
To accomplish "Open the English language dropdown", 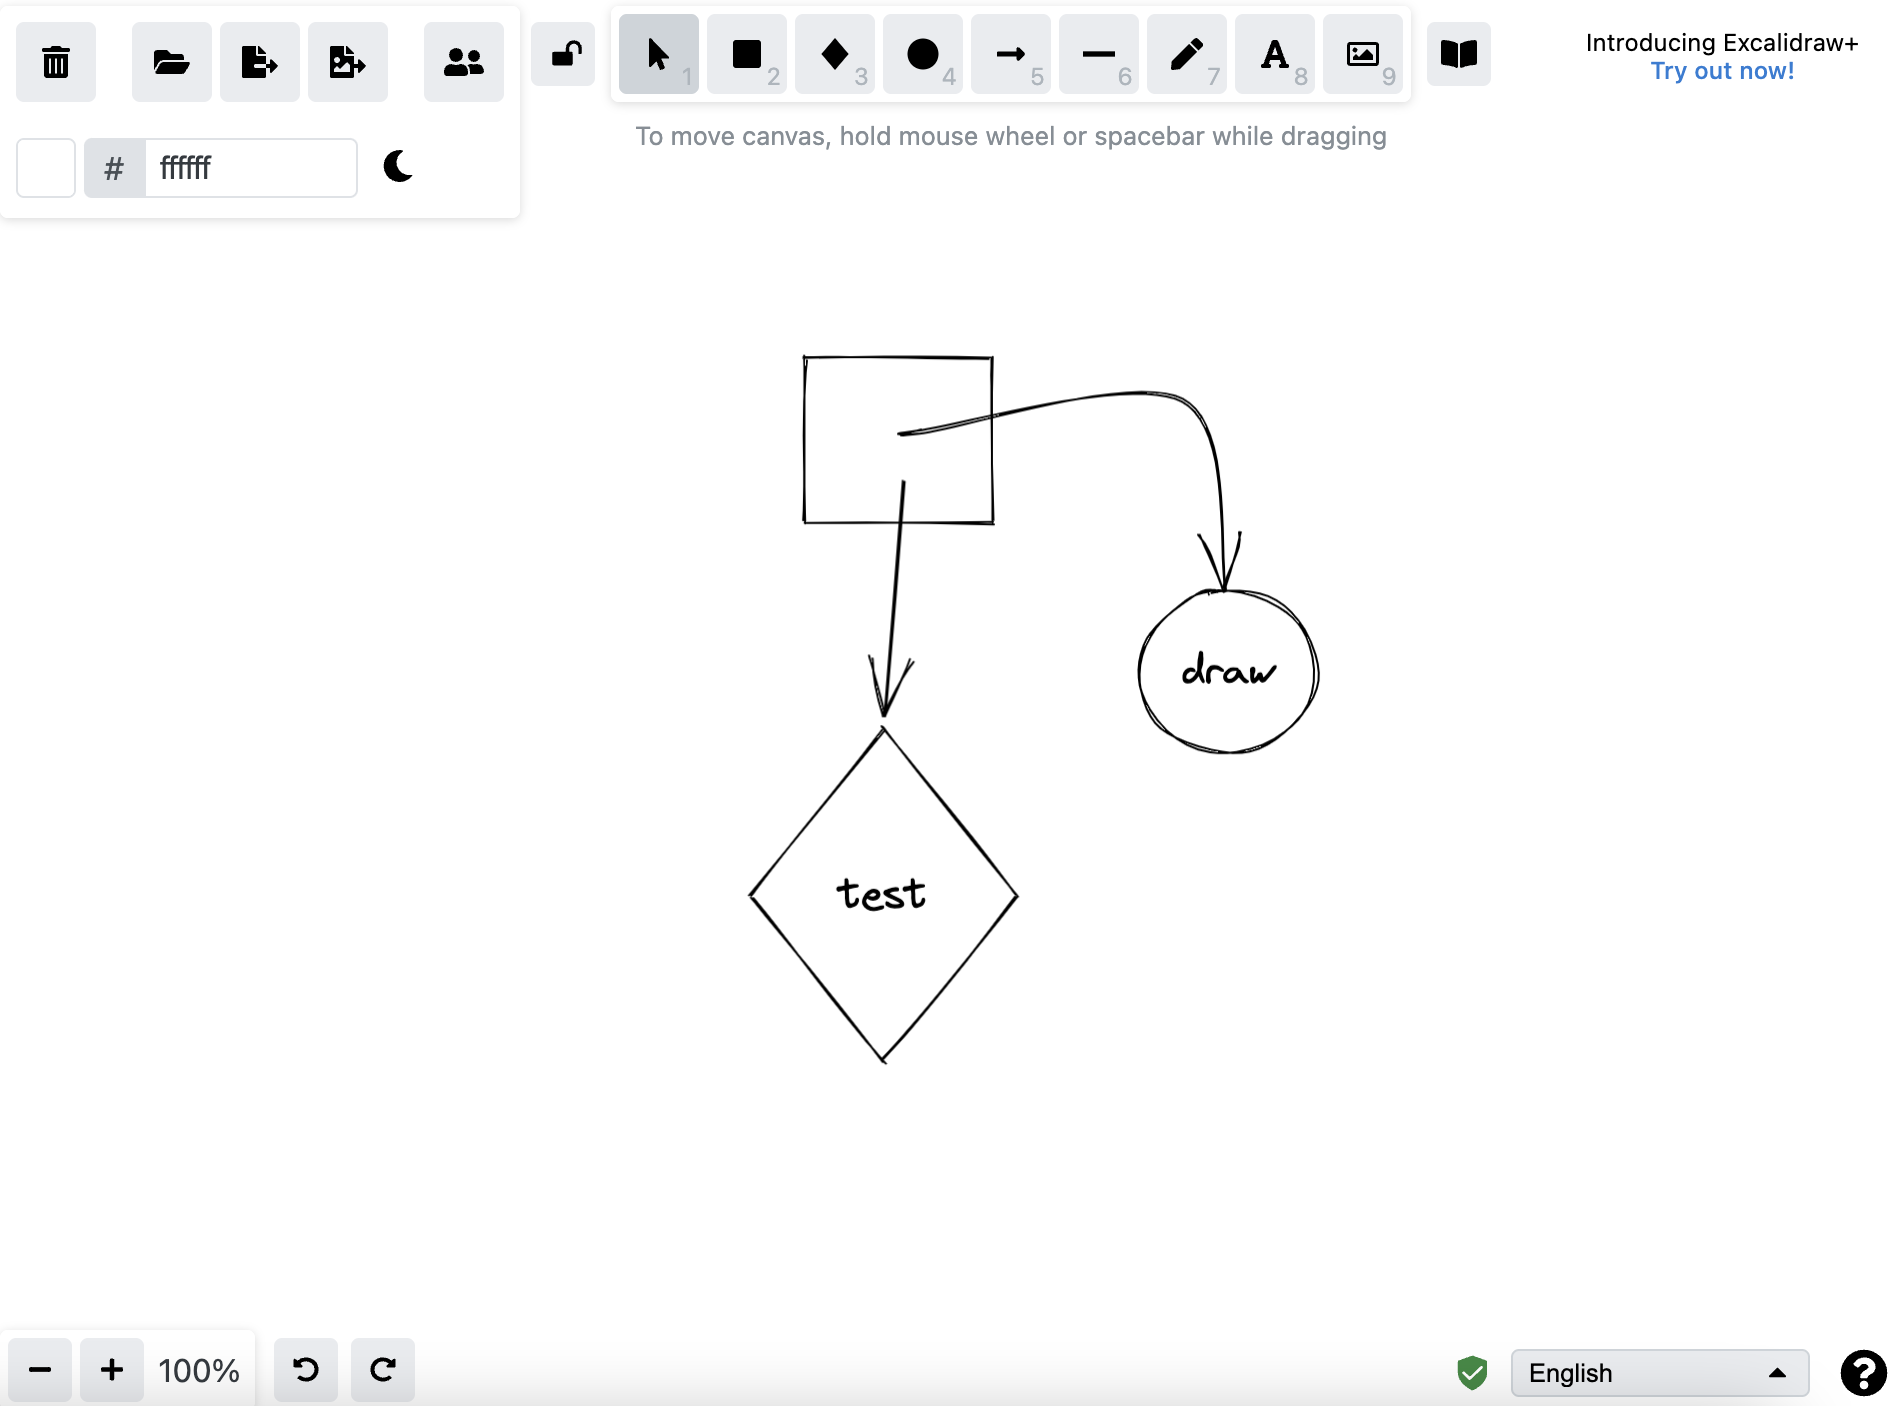I will coord(1659,1373).
